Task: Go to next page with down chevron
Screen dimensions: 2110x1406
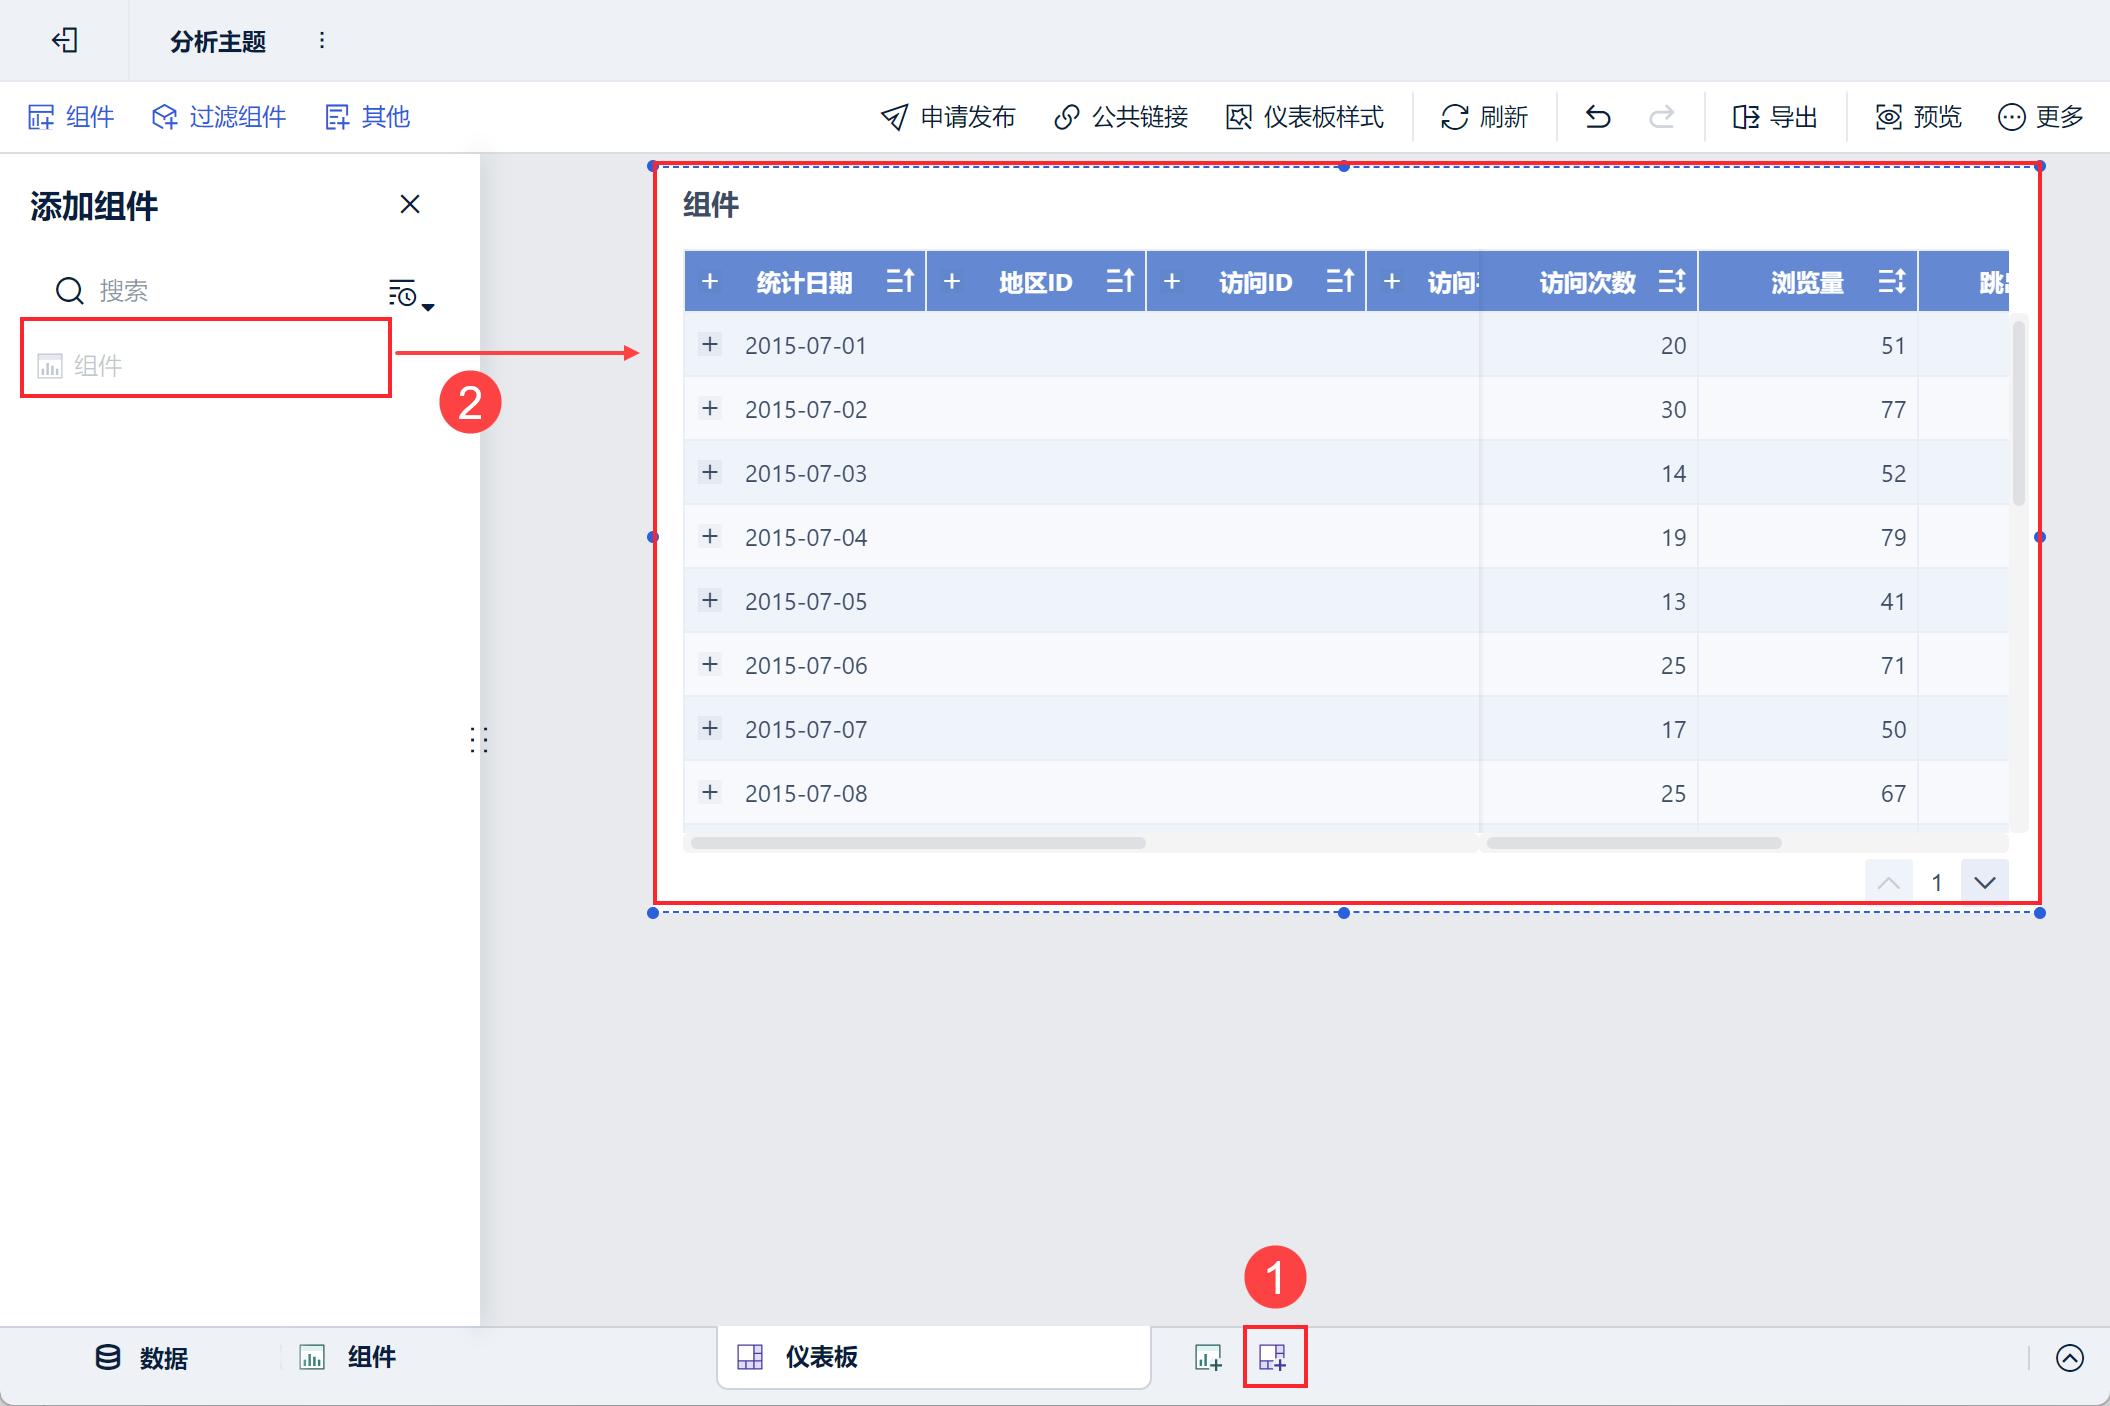Action: tap(1985, 882)
